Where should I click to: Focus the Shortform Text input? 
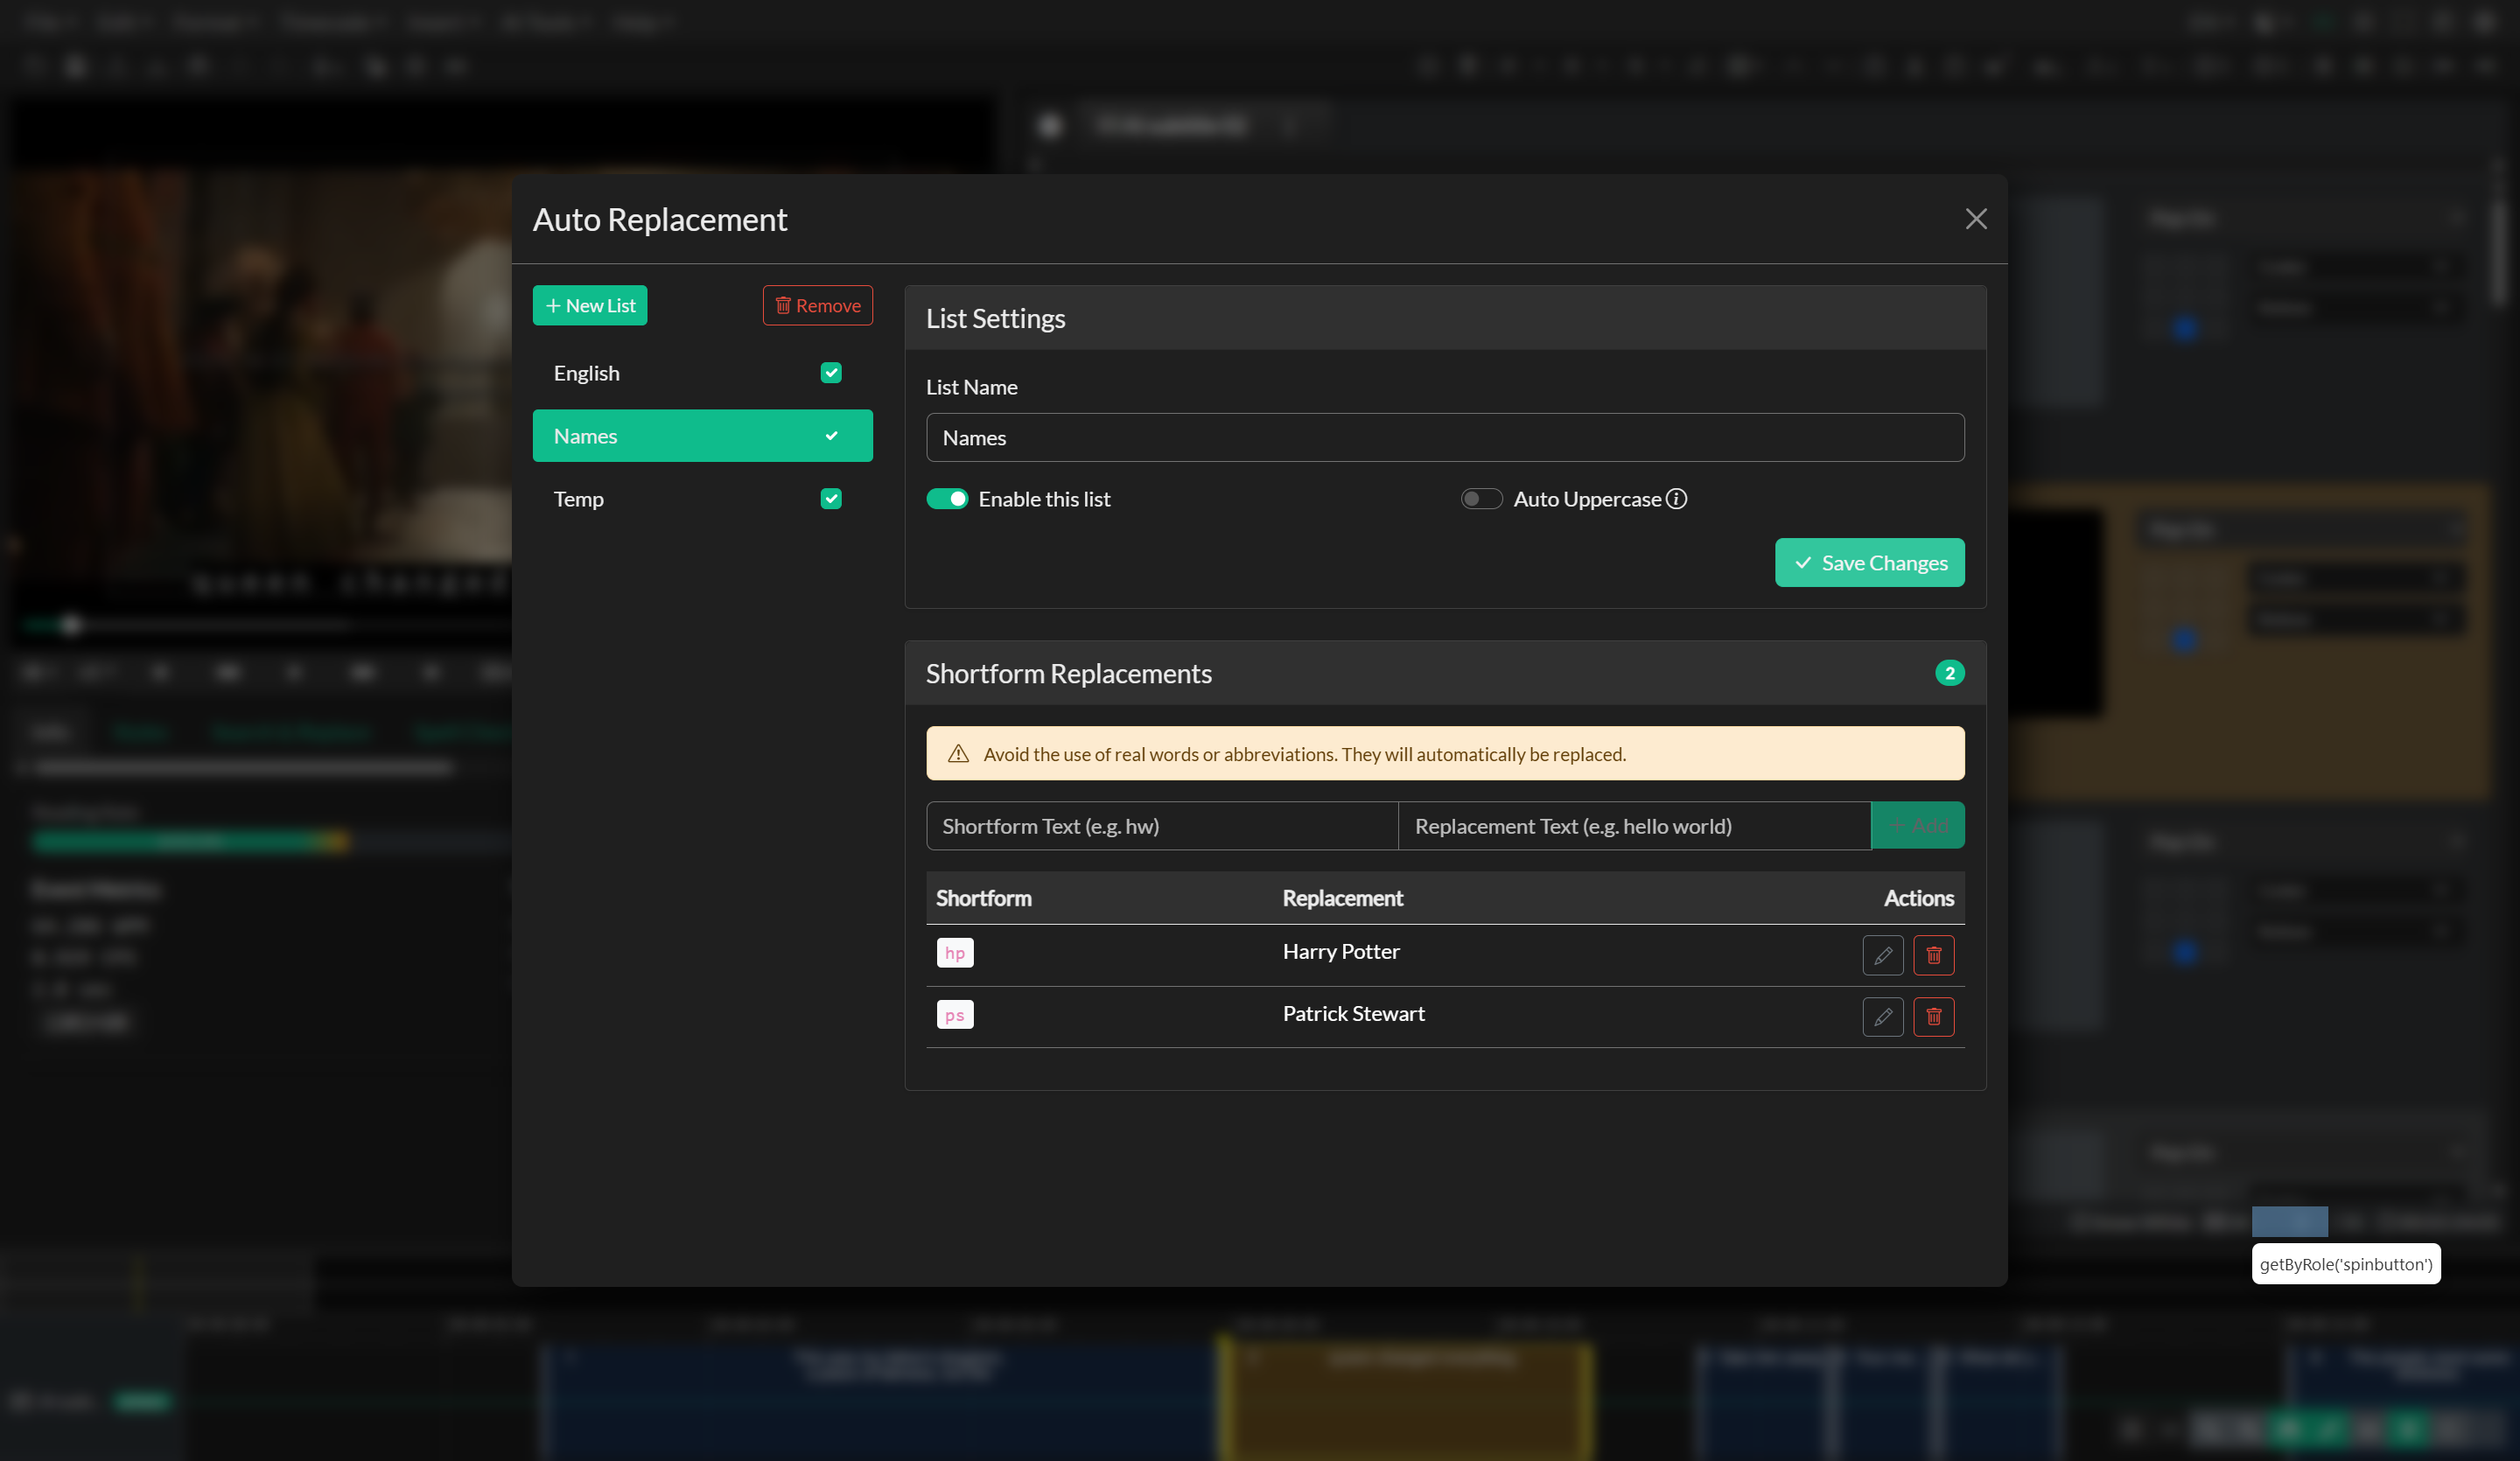pos(1162,826)
